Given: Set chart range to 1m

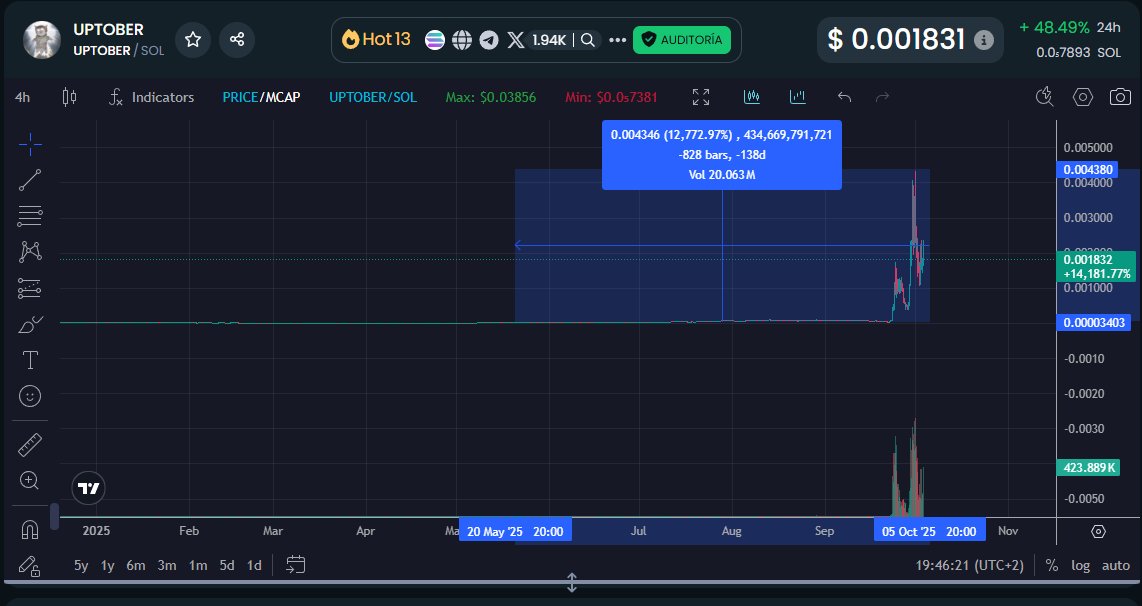Looking at the screenshot, I should tap(198, 565).
